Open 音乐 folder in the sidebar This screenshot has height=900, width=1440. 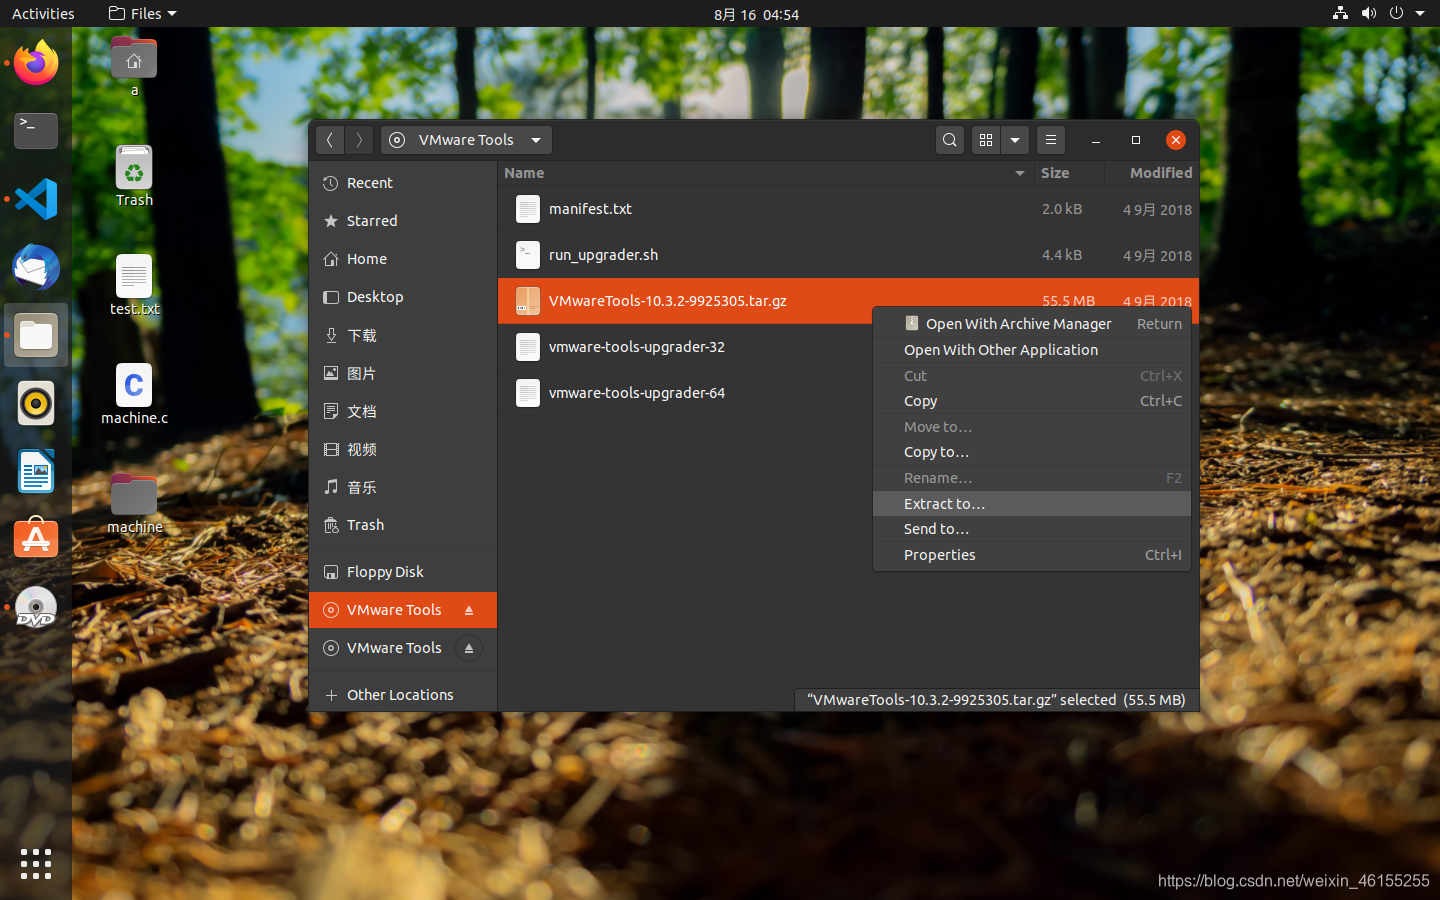403,487
